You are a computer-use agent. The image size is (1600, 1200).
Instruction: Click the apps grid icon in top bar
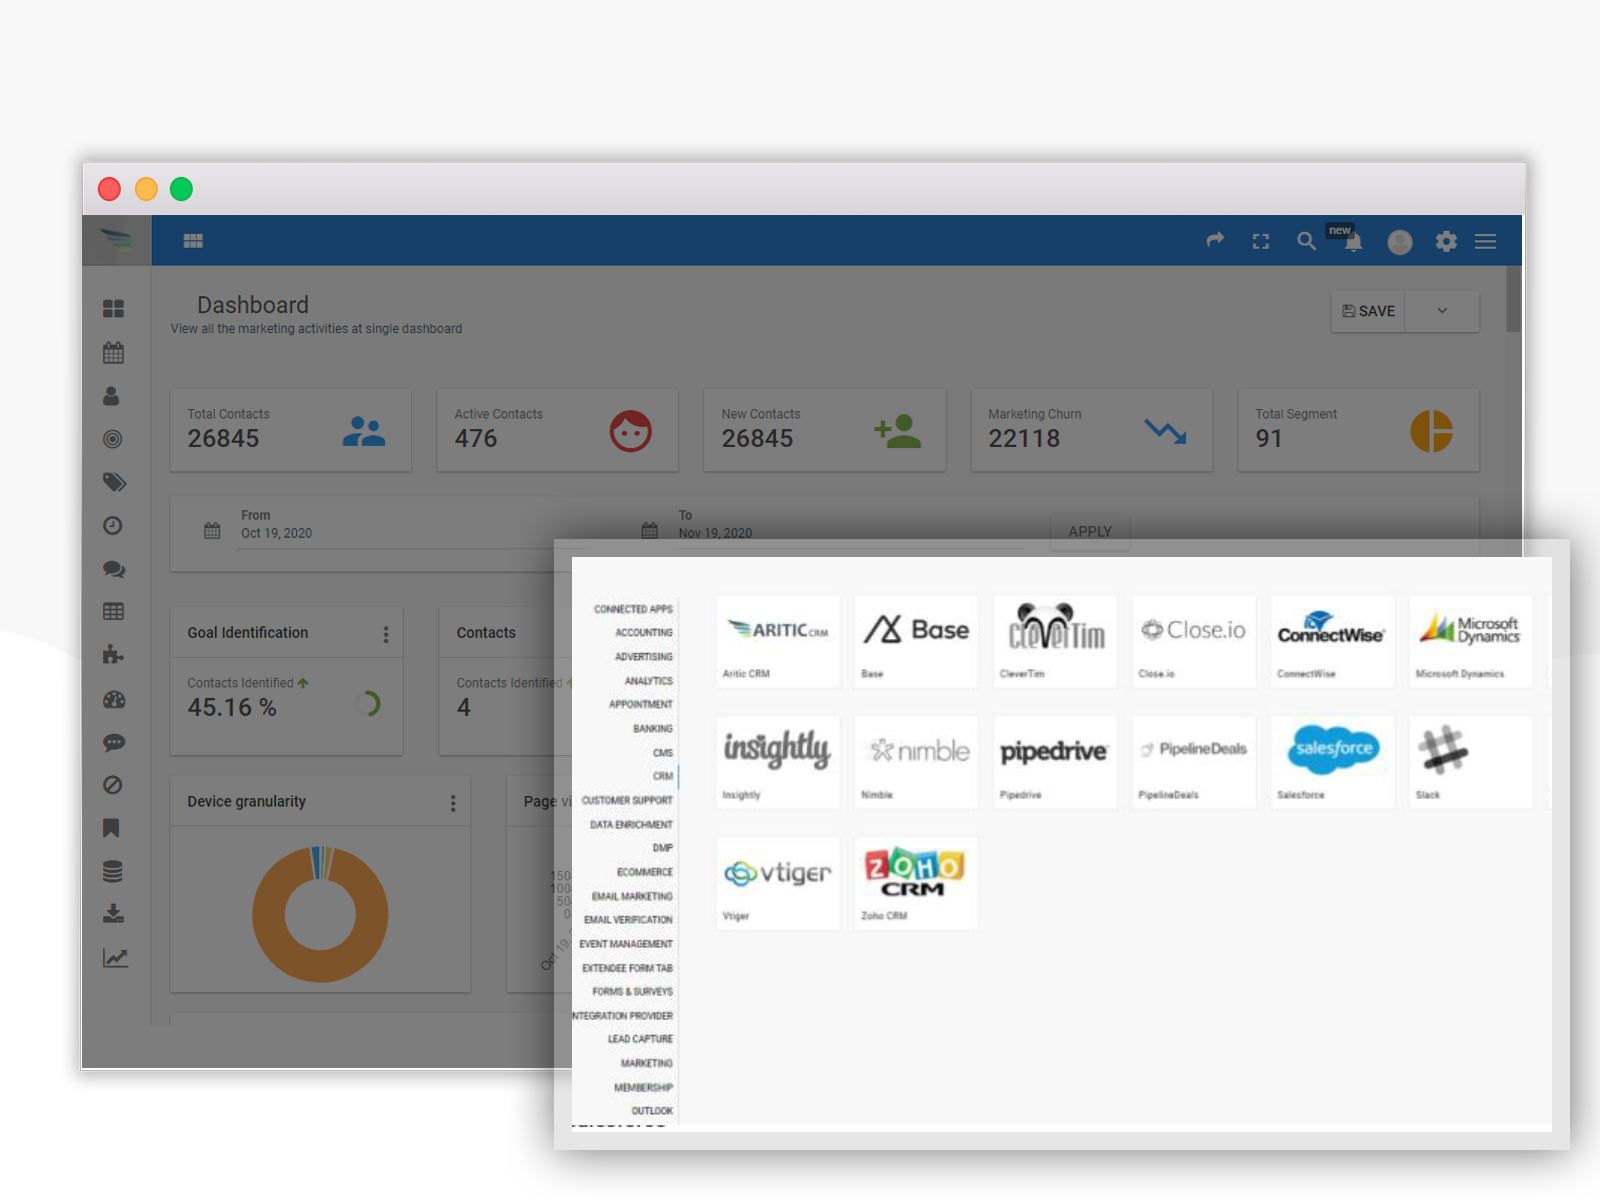pos(193,241)
